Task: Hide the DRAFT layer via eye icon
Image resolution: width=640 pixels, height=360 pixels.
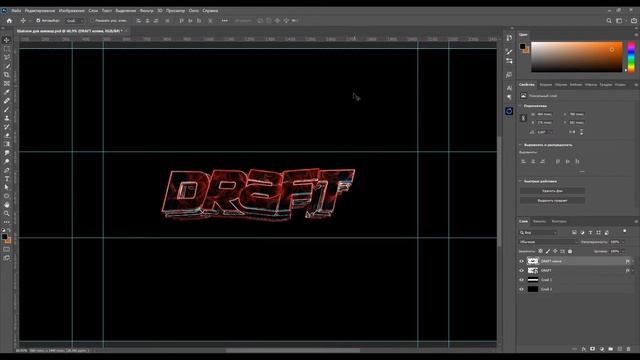Action: pos(521,271)
